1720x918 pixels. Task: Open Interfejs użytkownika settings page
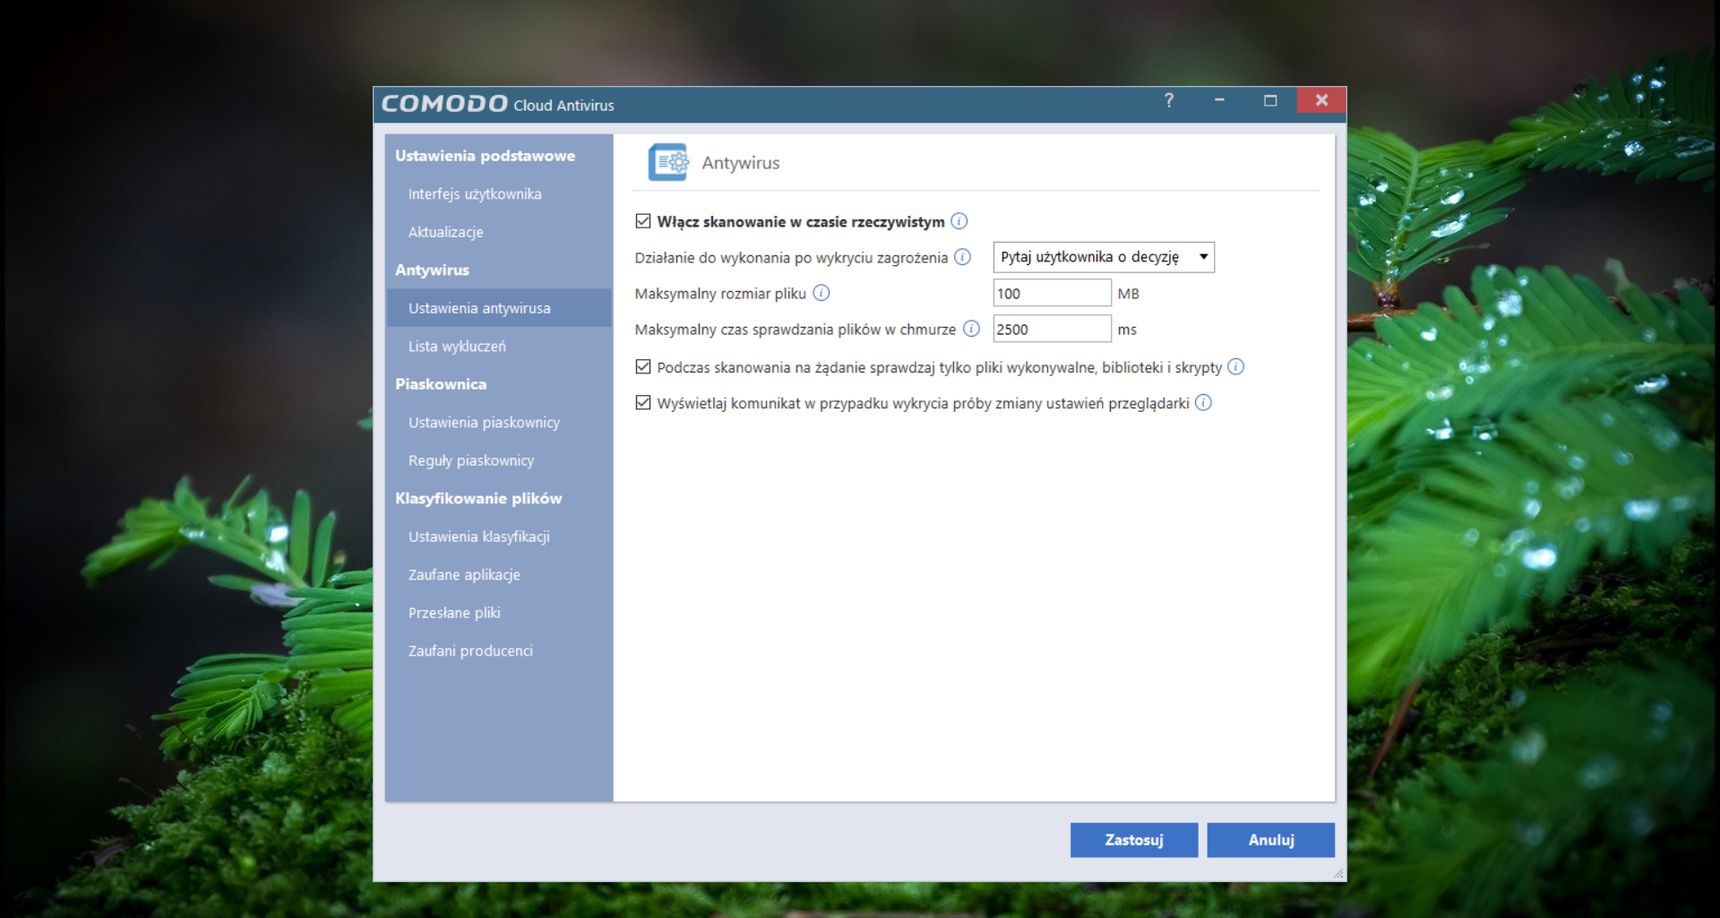click(475, 194)
